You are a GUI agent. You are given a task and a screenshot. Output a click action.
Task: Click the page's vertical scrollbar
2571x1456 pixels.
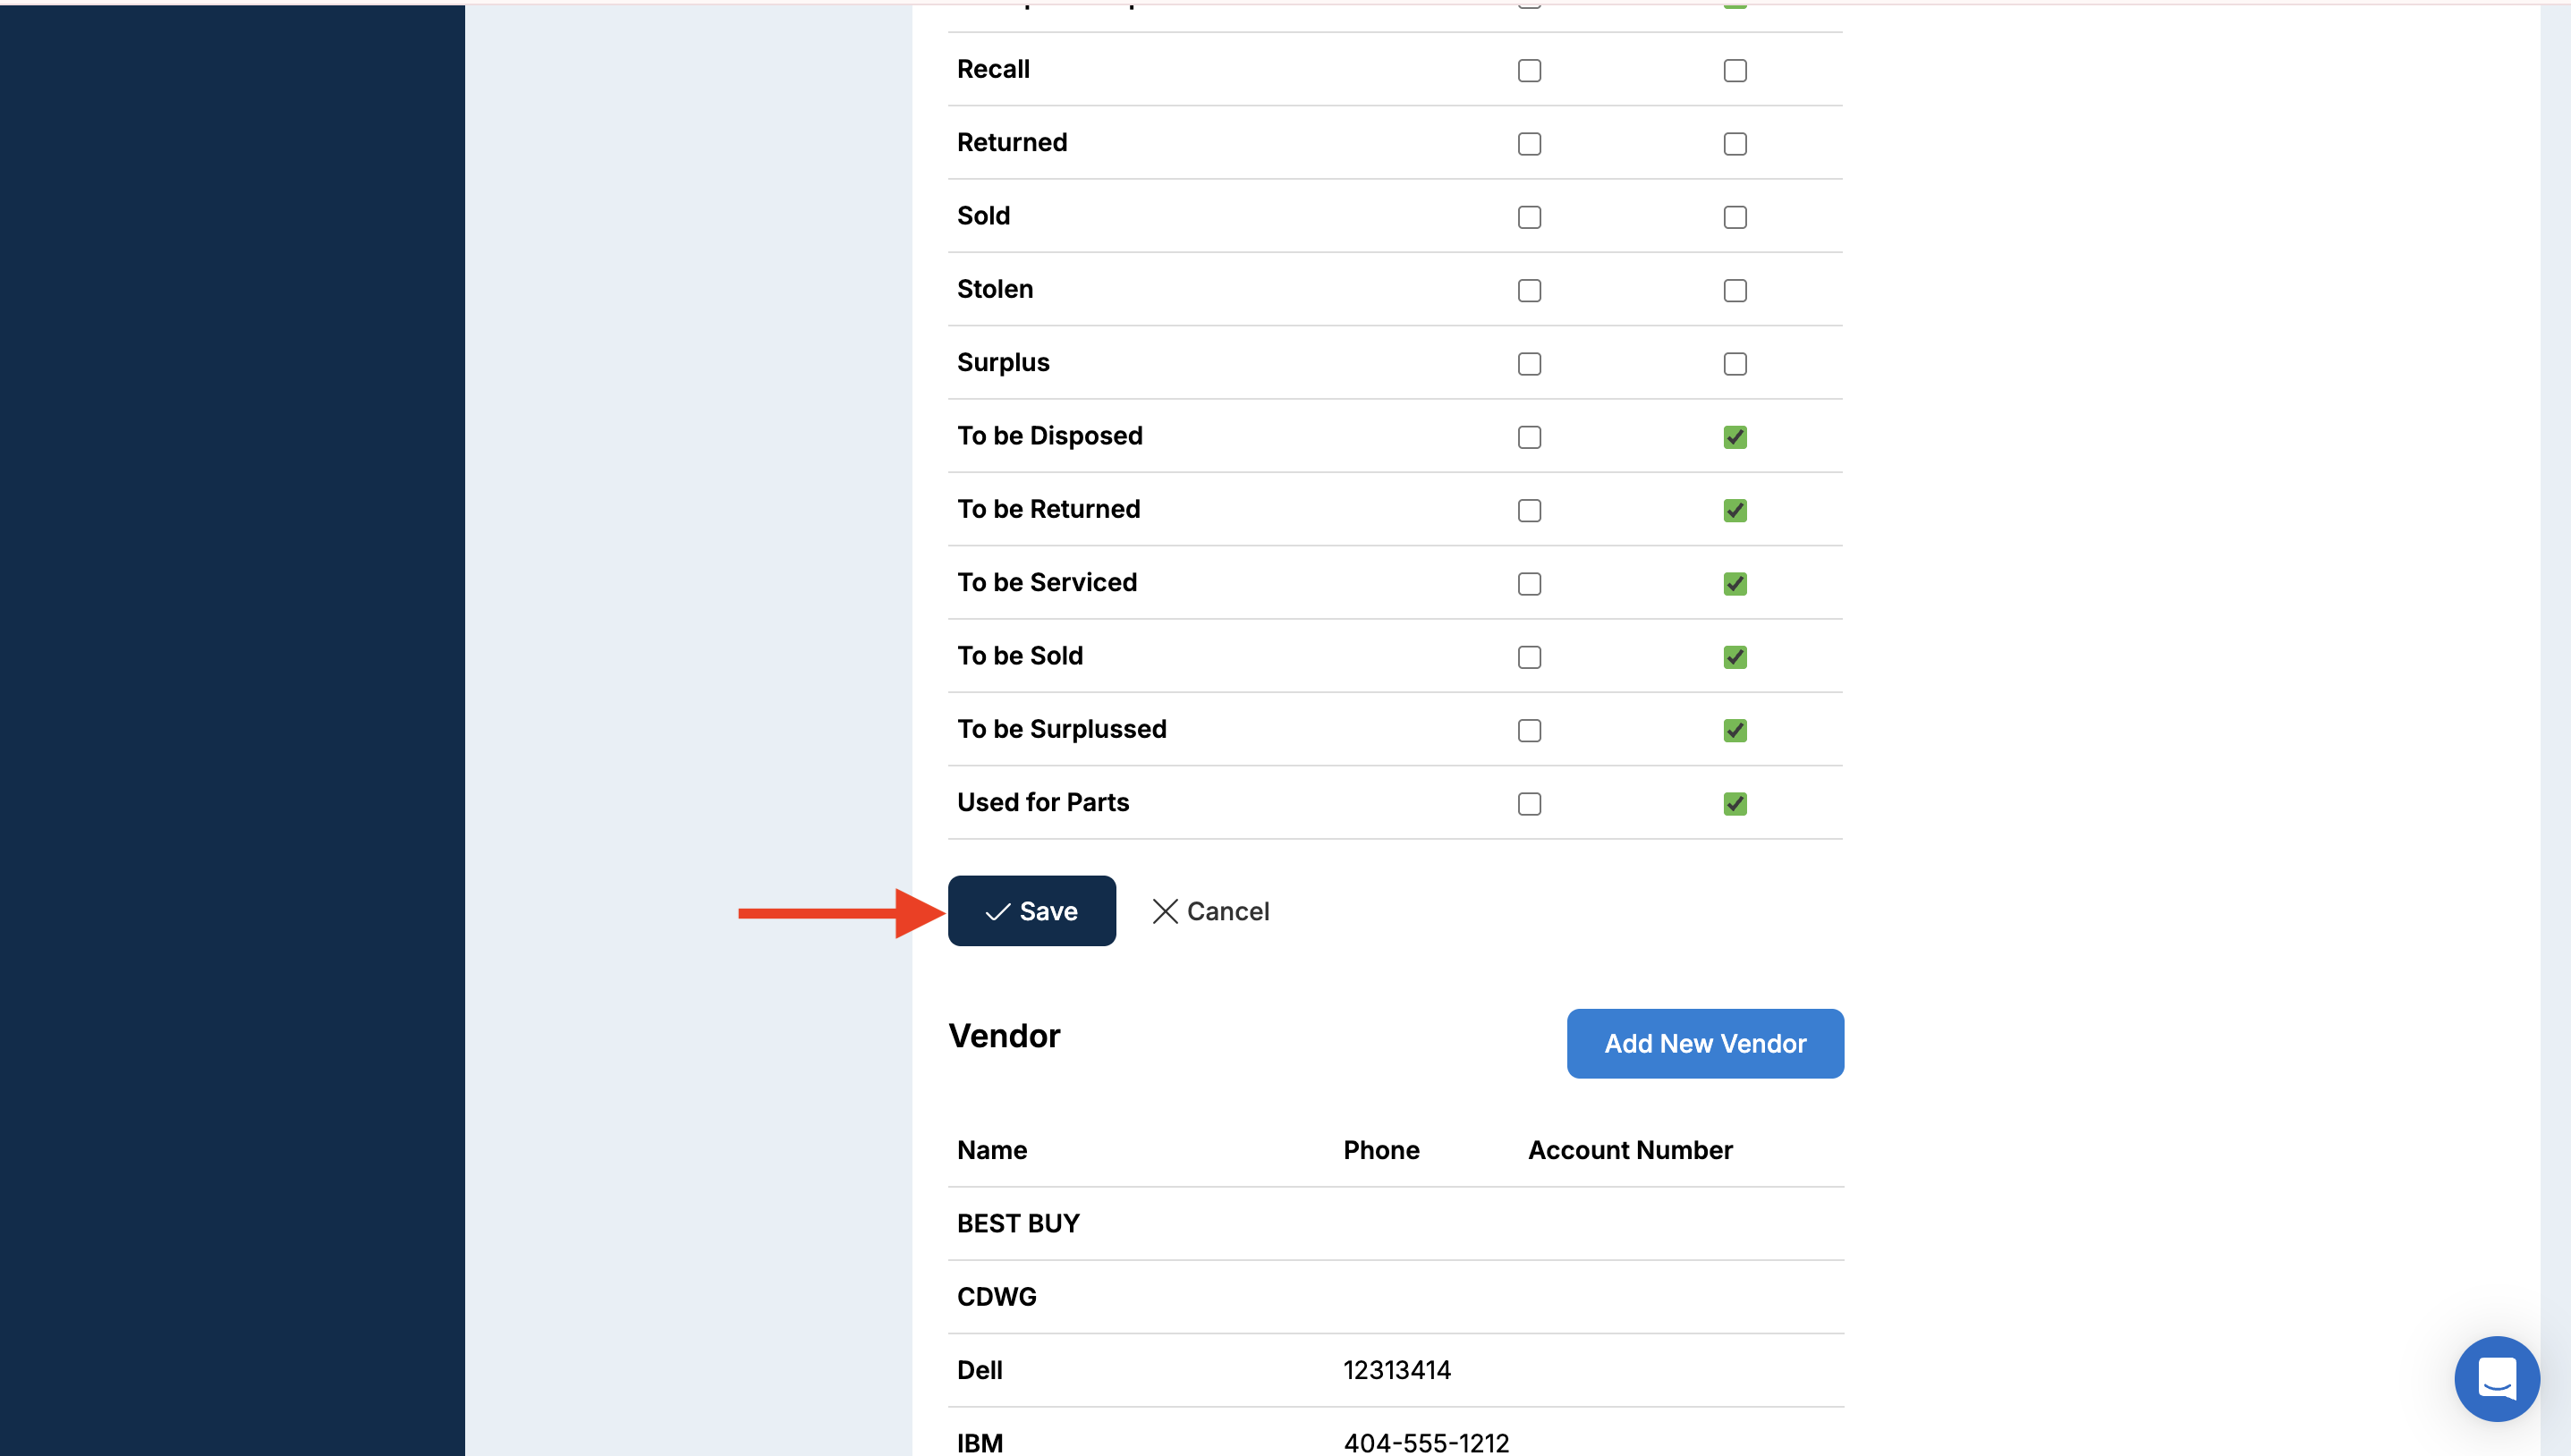tap(2555, 700)
